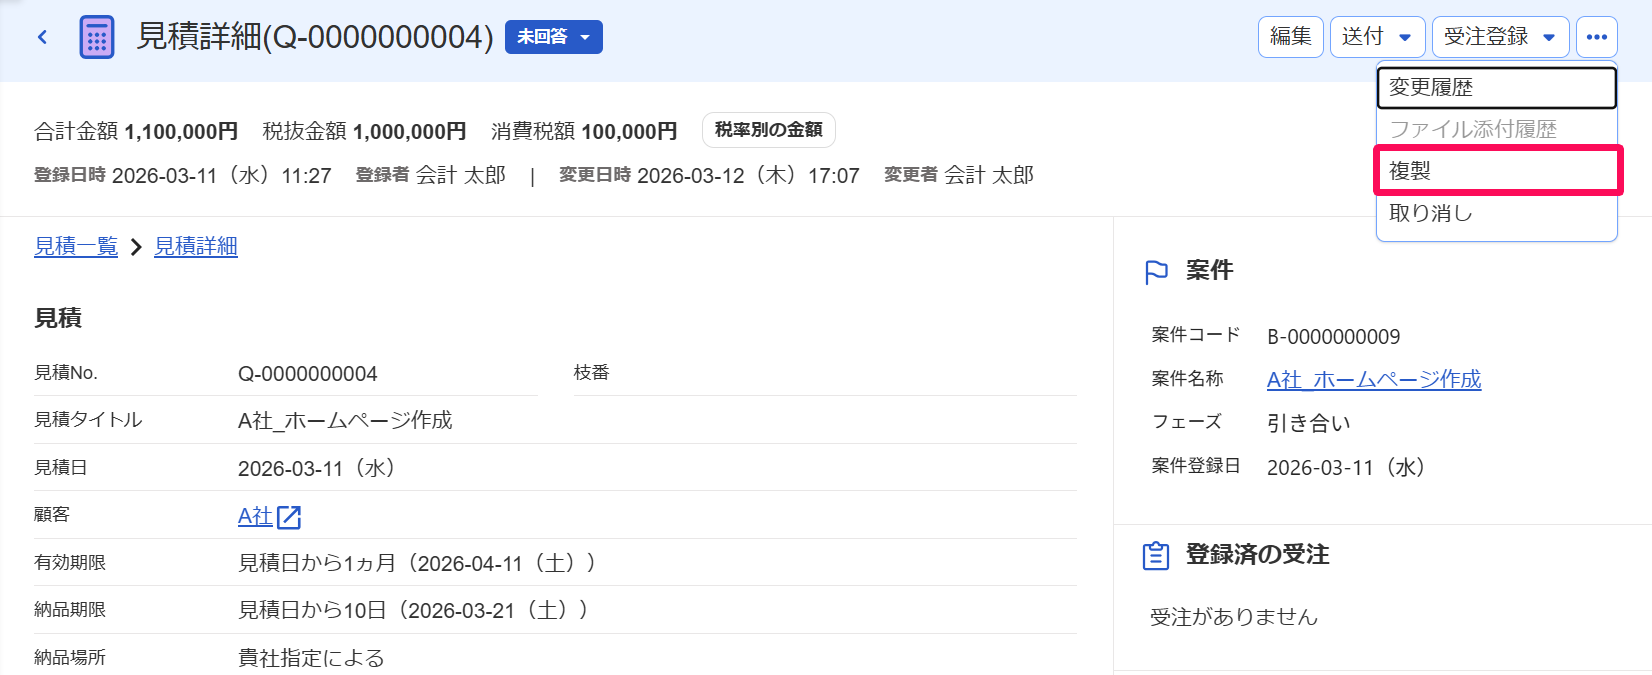Open the three-dots more options button
The width and height of the screenshot is (1652, 675).
[1597, 37]
